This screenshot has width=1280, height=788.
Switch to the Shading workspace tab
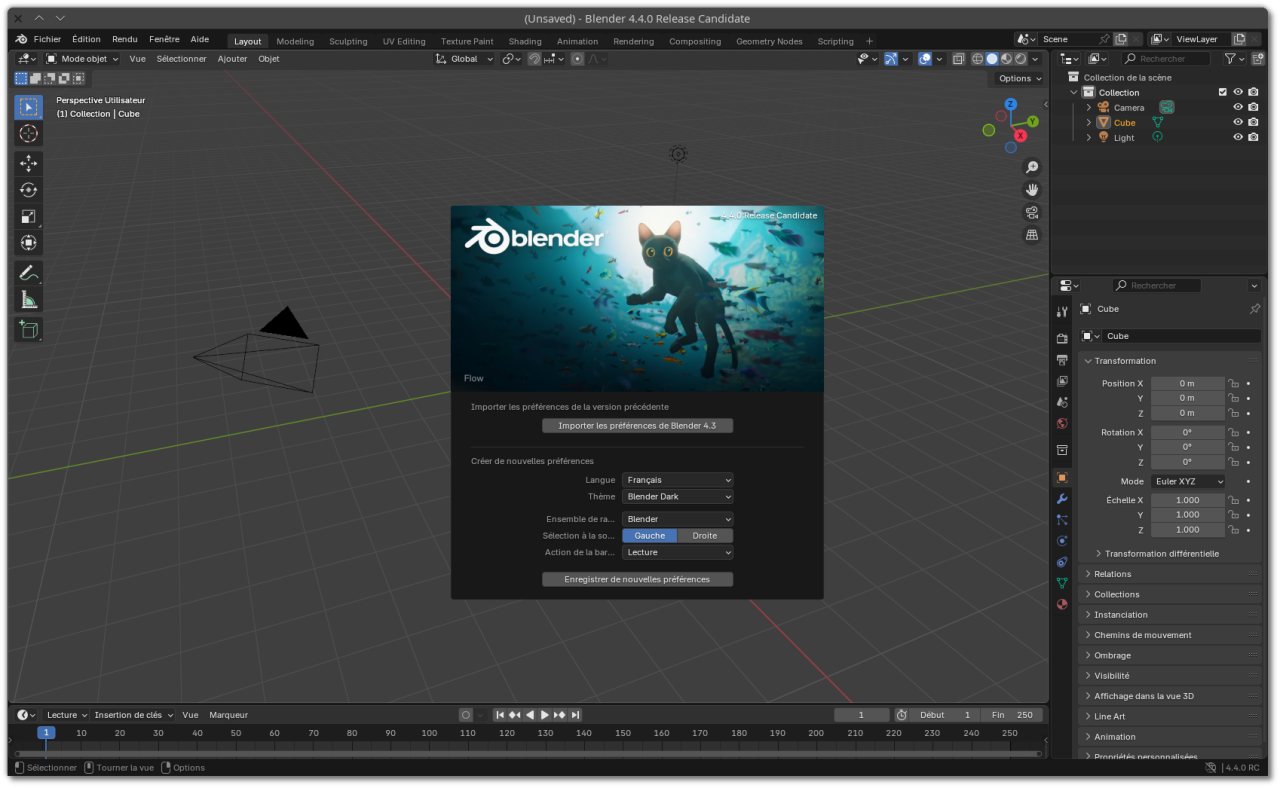(525, 41)
